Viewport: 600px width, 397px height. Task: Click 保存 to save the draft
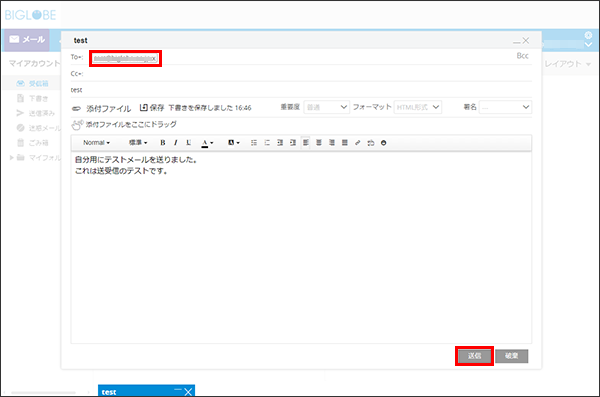tap(152, 108)
